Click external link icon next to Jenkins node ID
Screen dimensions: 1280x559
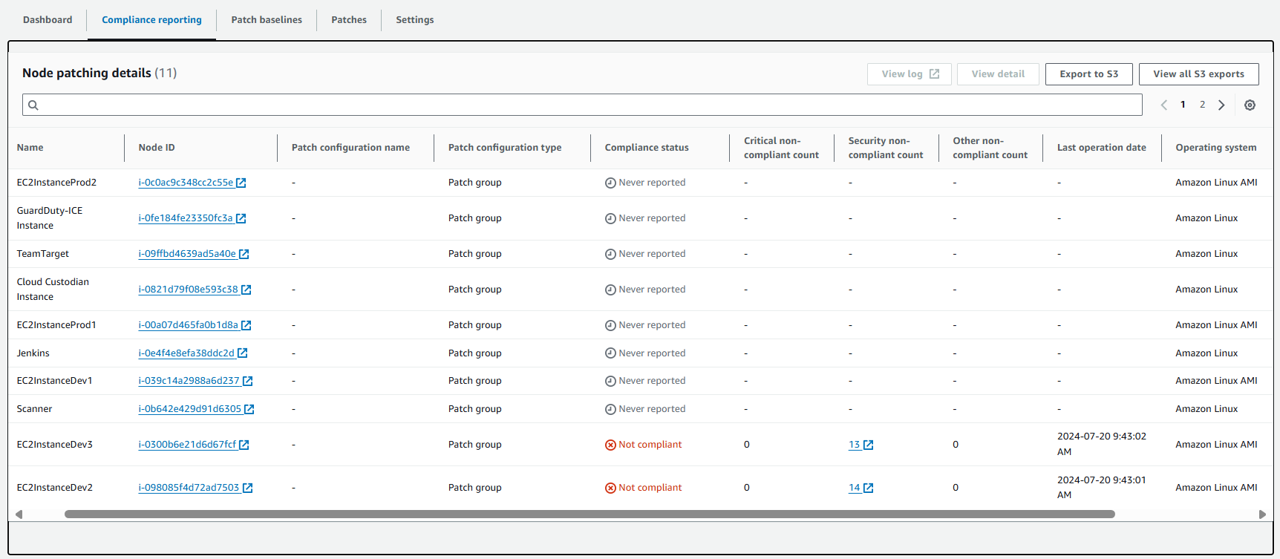[242, 353]
